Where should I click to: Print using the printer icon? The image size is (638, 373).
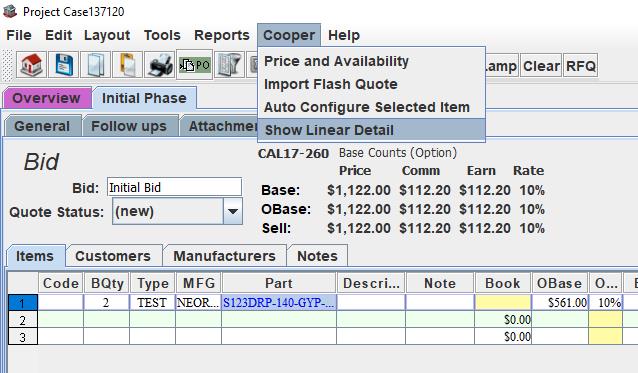point(160,65)
